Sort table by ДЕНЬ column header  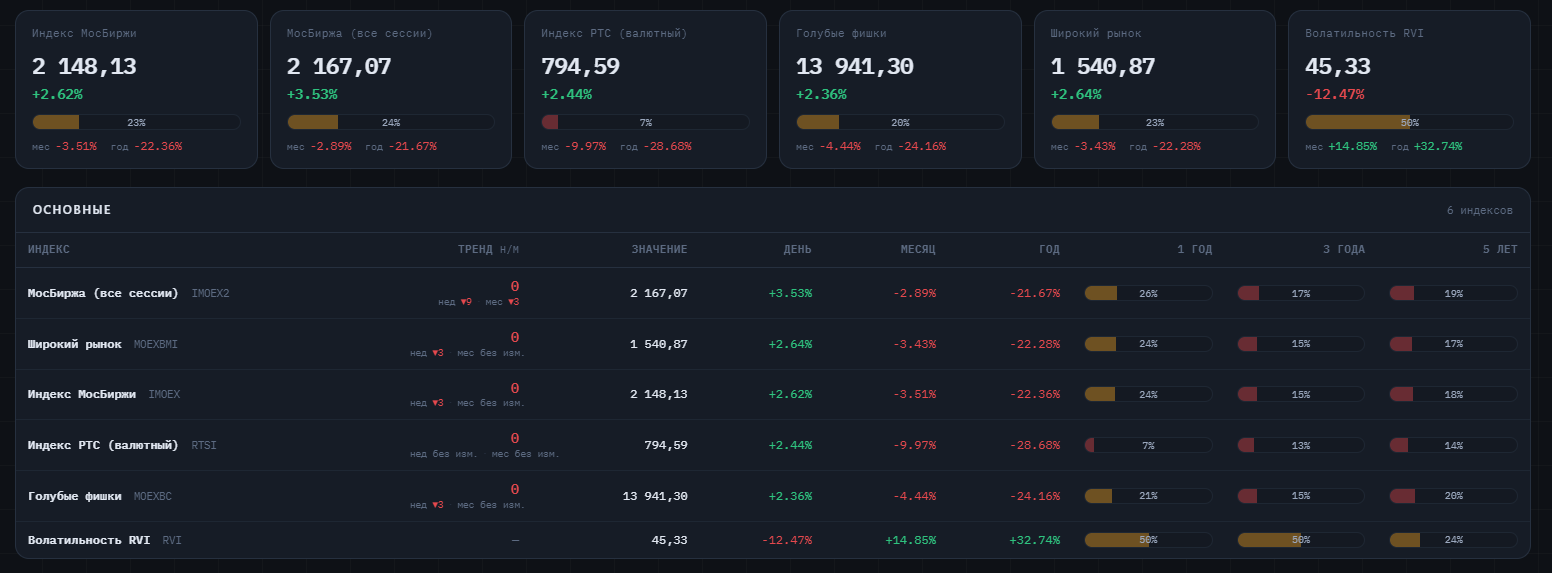797,250
